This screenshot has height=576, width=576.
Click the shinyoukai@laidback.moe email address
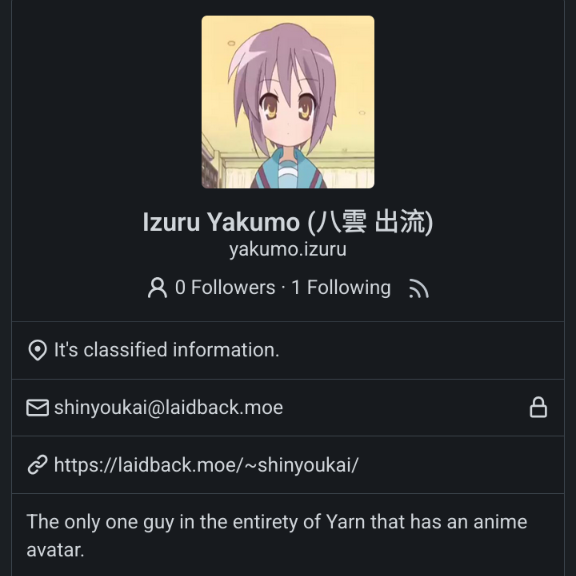[169, 408]
